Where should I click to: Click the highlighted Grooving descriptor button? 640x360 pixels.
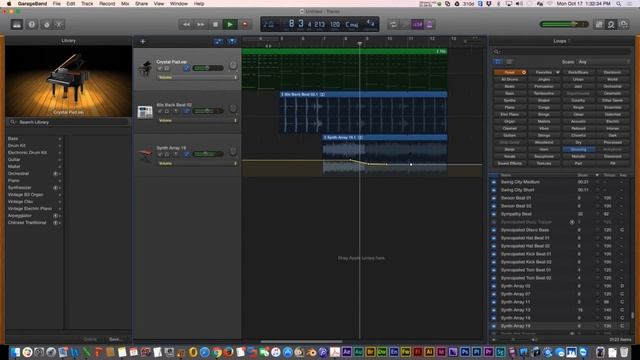(x=578, y=149)
